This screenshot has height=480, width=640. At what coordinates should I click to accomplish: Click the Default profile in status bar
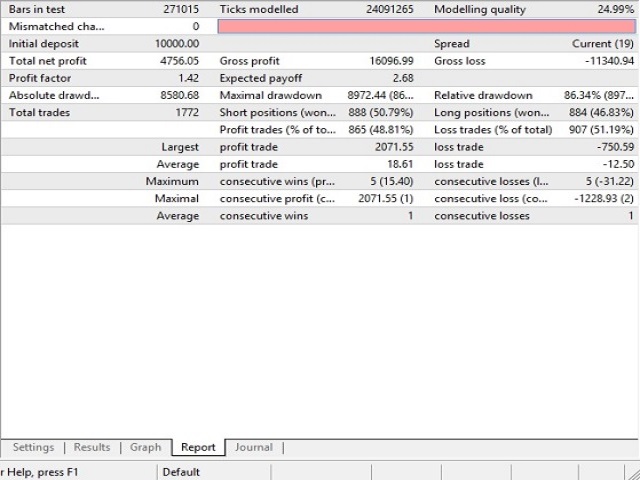point(181,472)
